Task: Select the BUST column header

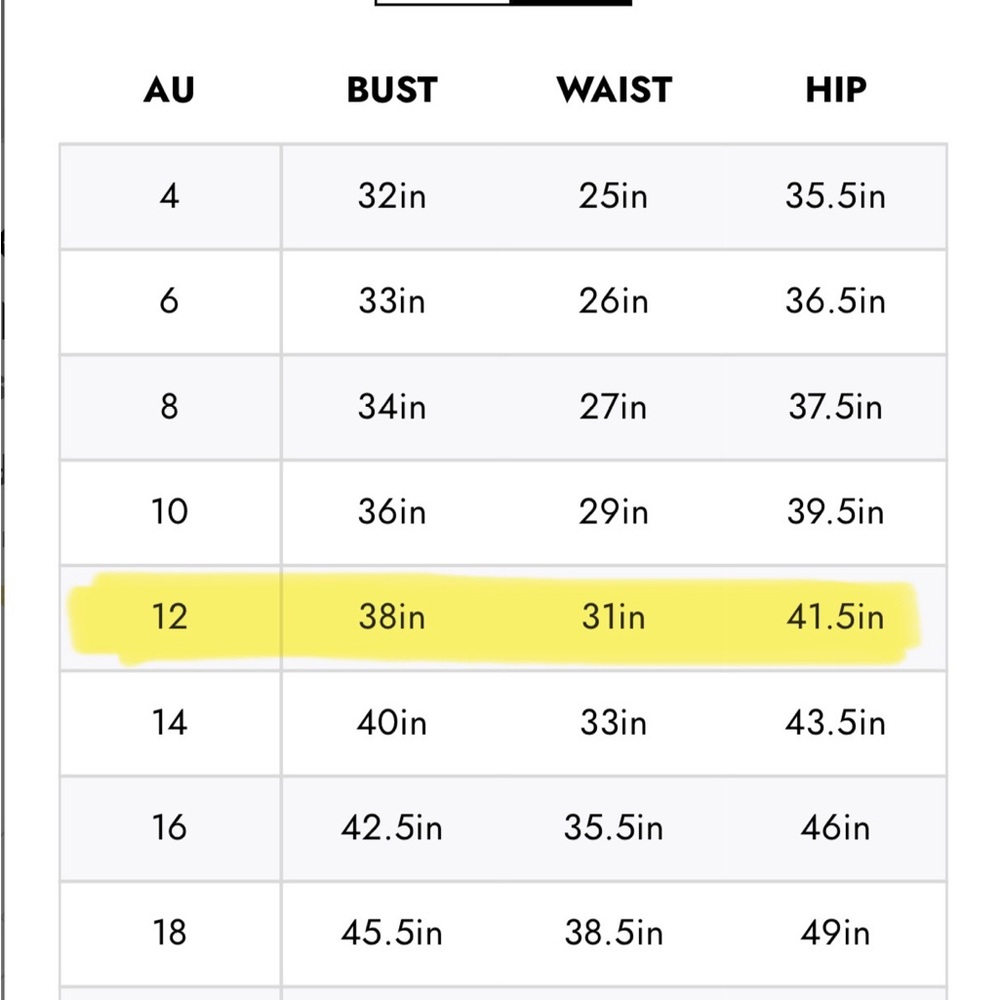Action: pos(392,90)
